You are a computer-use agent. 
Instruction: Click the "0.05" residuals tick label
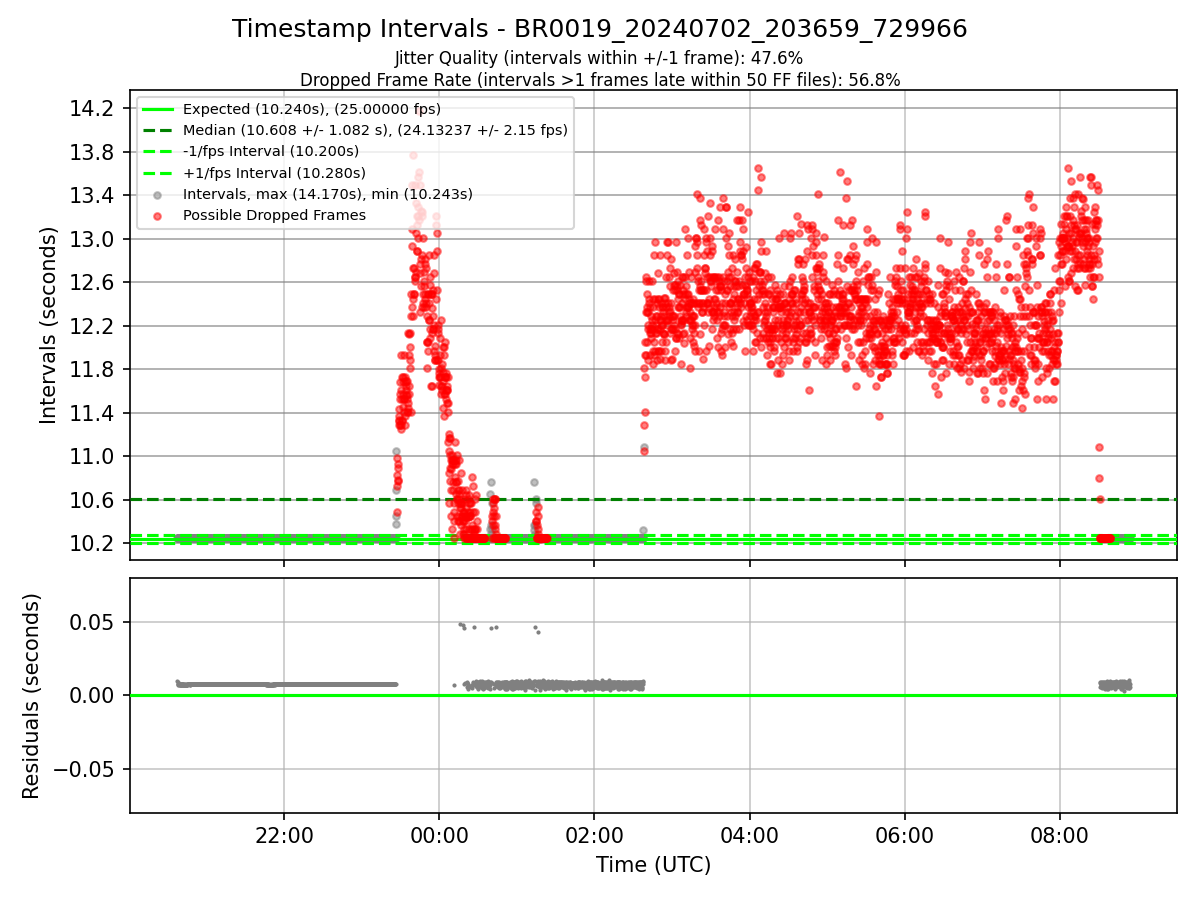(93, 622)
